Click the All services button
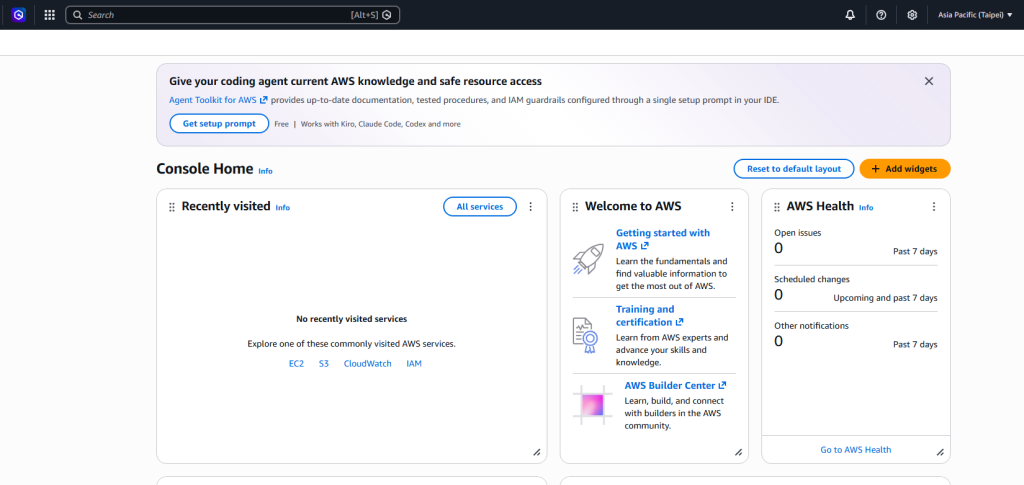 tap(480, 206)
